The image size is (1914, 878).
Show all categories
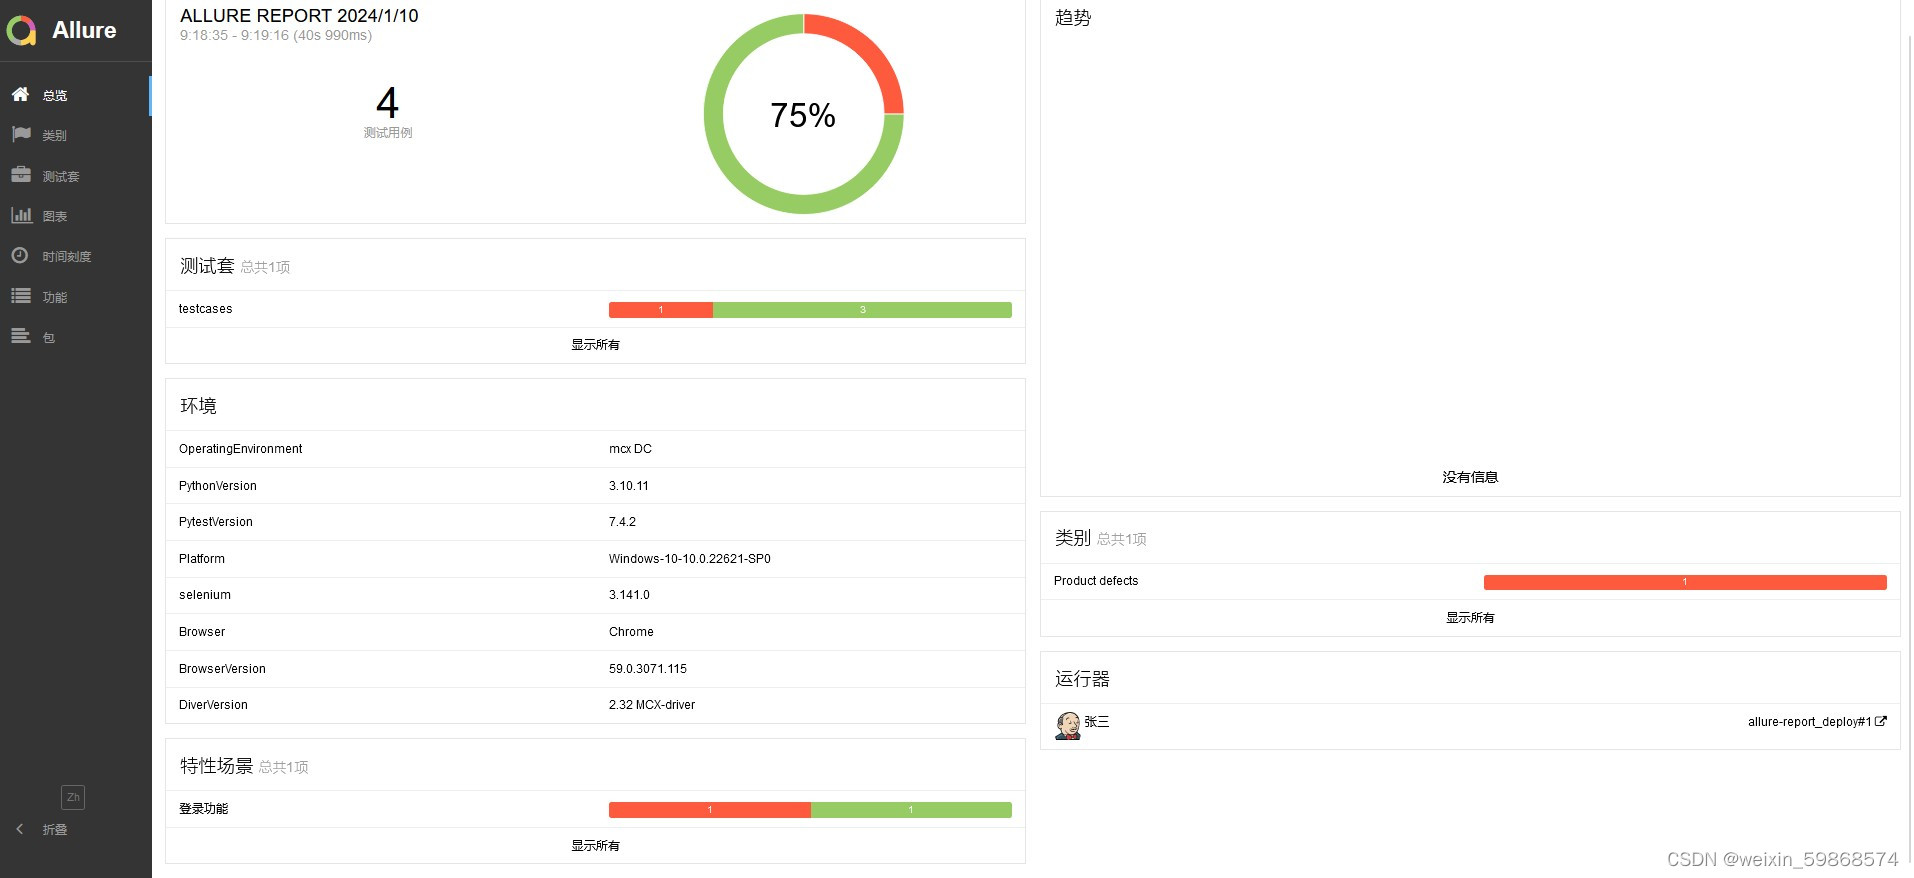[1469, 618]
